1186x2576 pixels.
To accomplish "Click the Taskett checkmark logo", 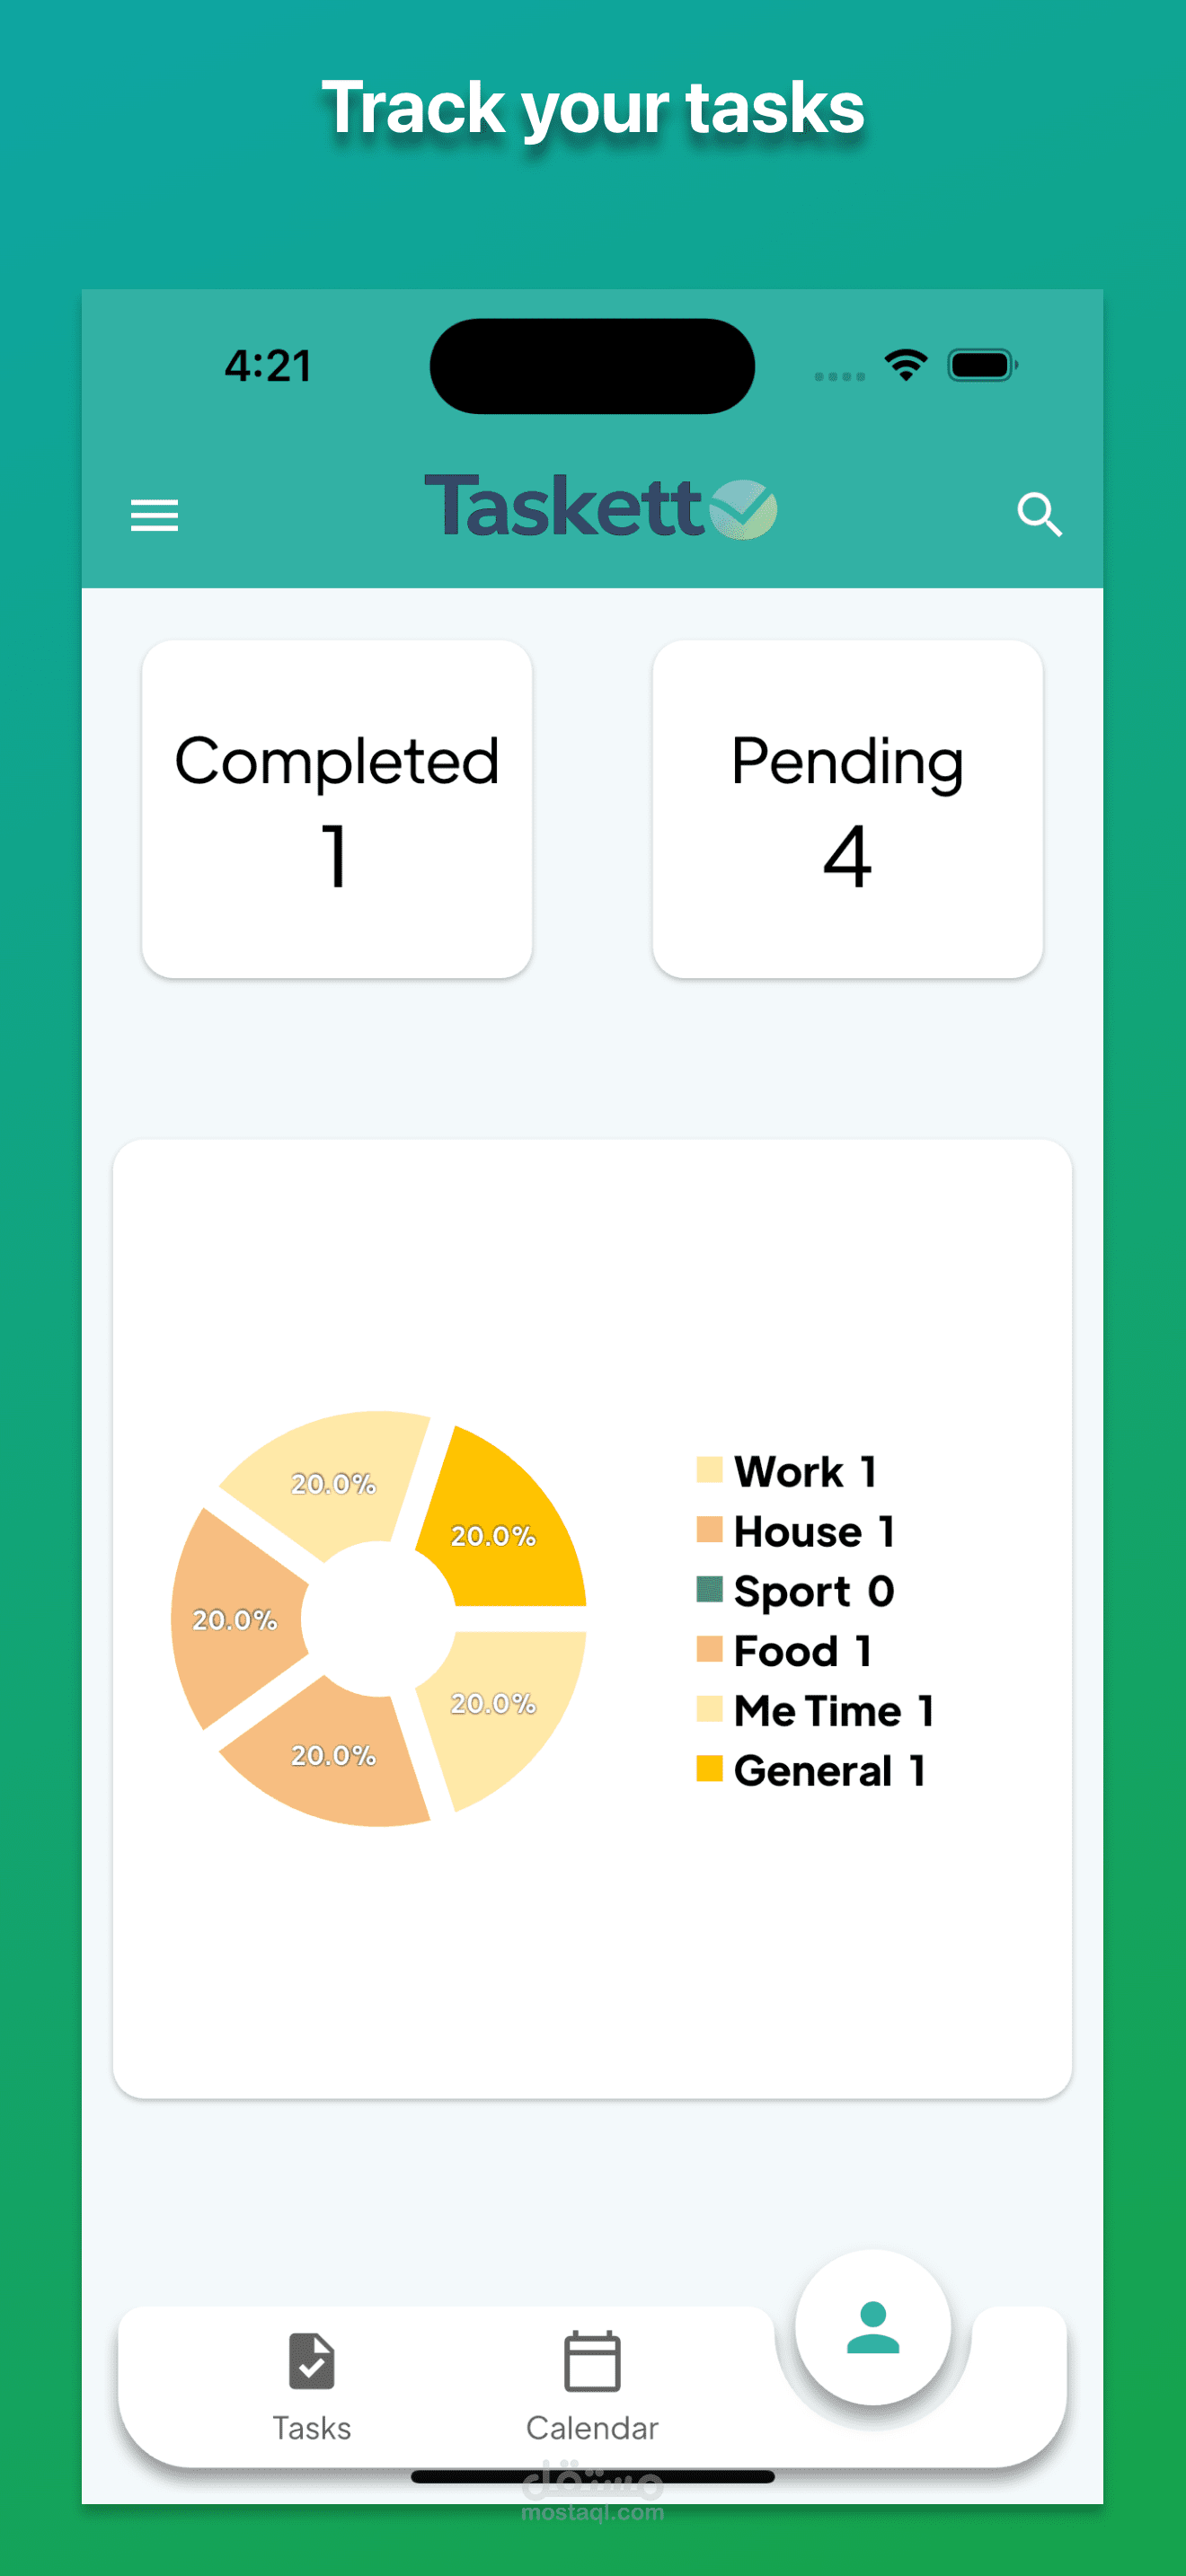I will [x=743, y=509].
